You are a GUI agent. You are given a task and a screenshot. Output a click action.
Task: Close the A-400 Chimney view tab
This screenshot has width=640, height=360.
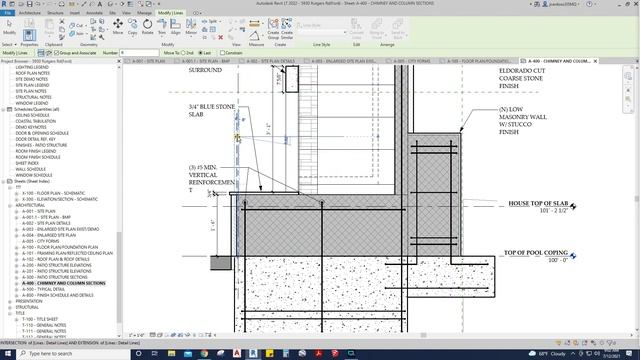pos(595,61)
